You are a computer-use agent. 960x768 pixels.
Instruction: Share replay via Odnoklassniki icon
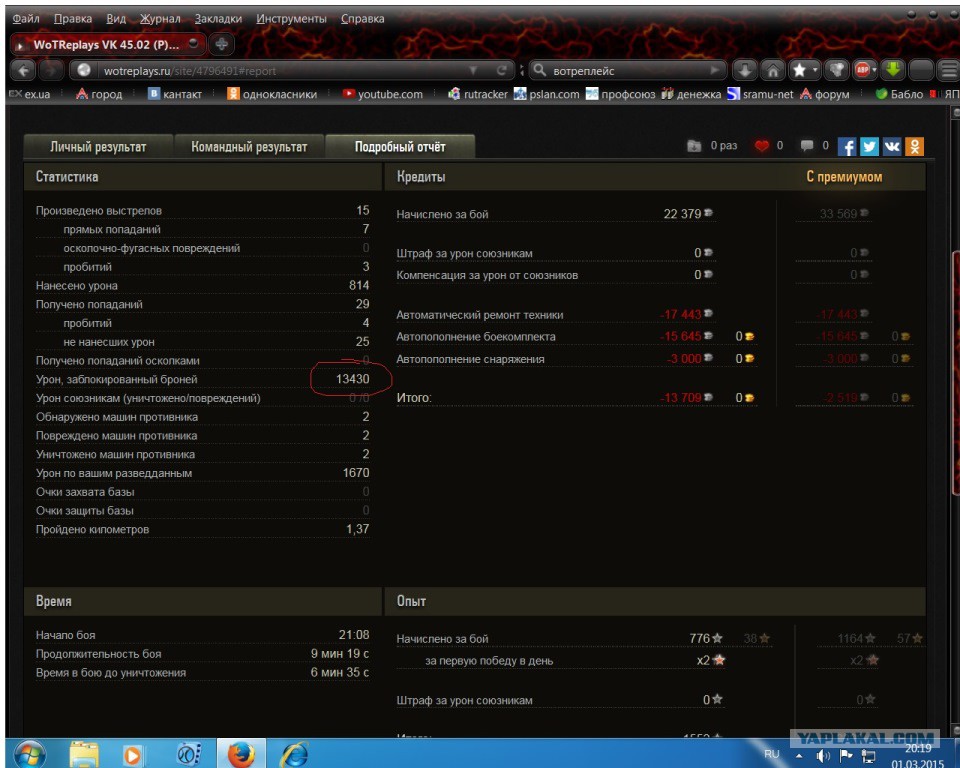click(x=914, y=146)
